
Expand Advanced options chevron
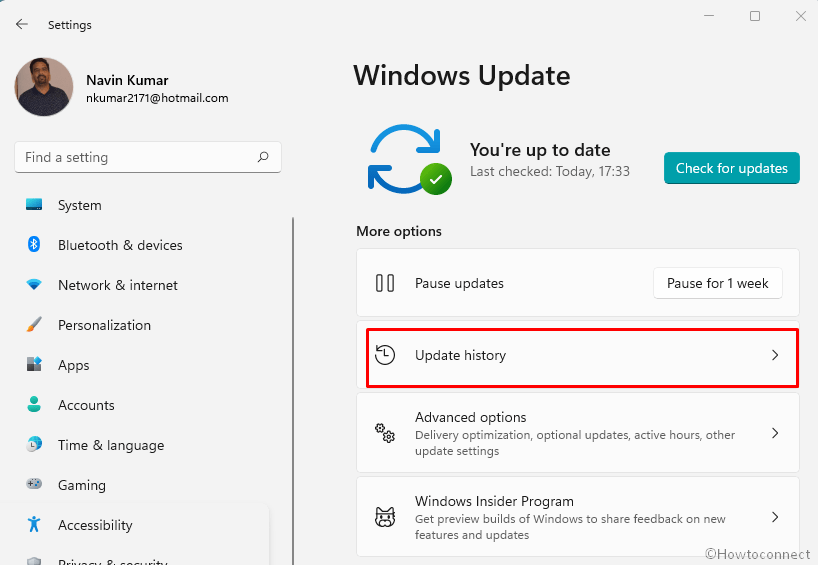pos(775,433)
